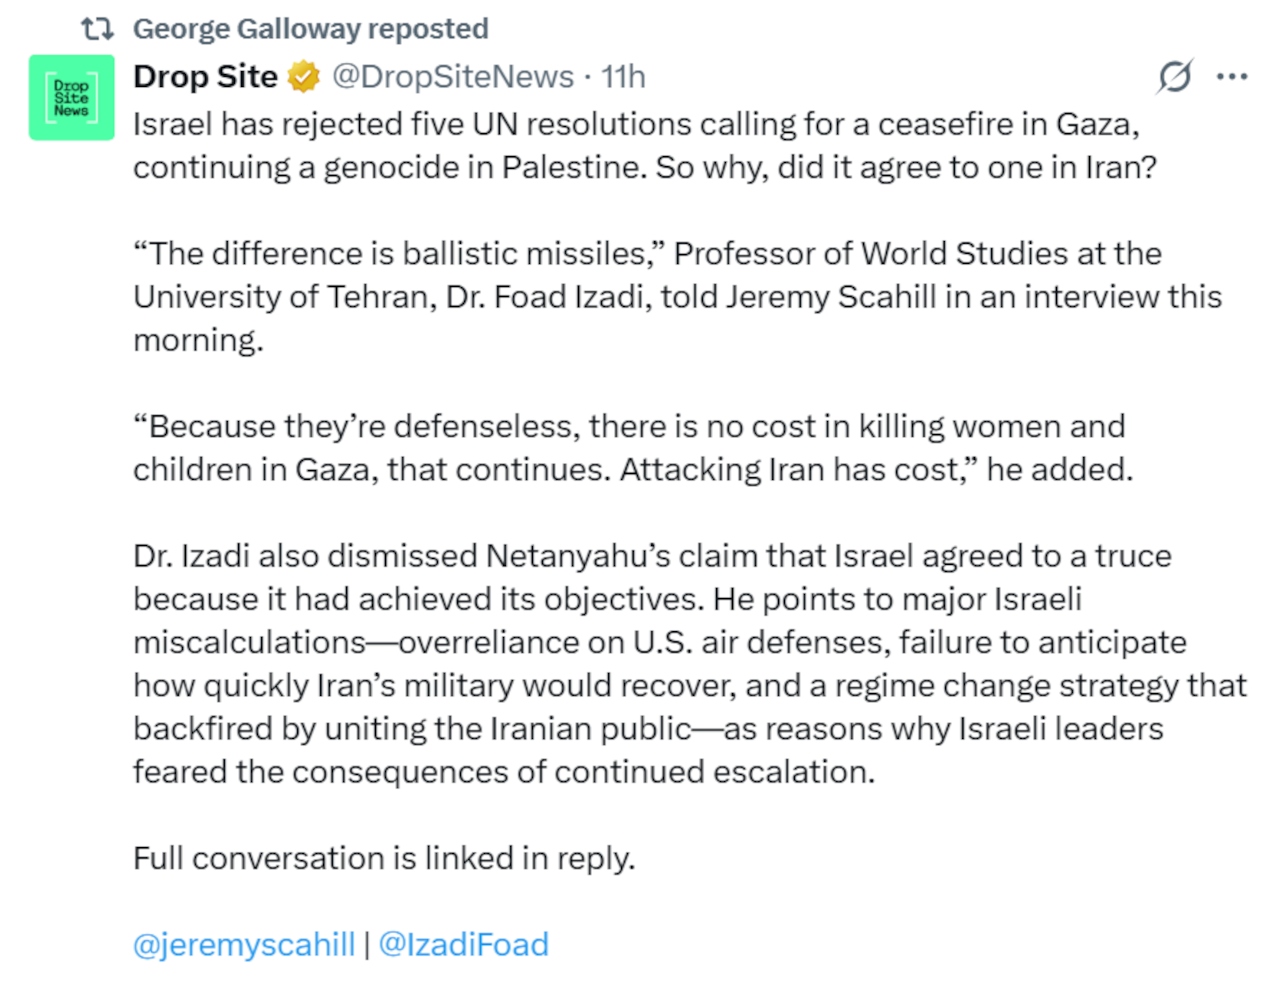Open George Galloway reposted label
The image size is (1280, 986).
click(x=311, y=29)
